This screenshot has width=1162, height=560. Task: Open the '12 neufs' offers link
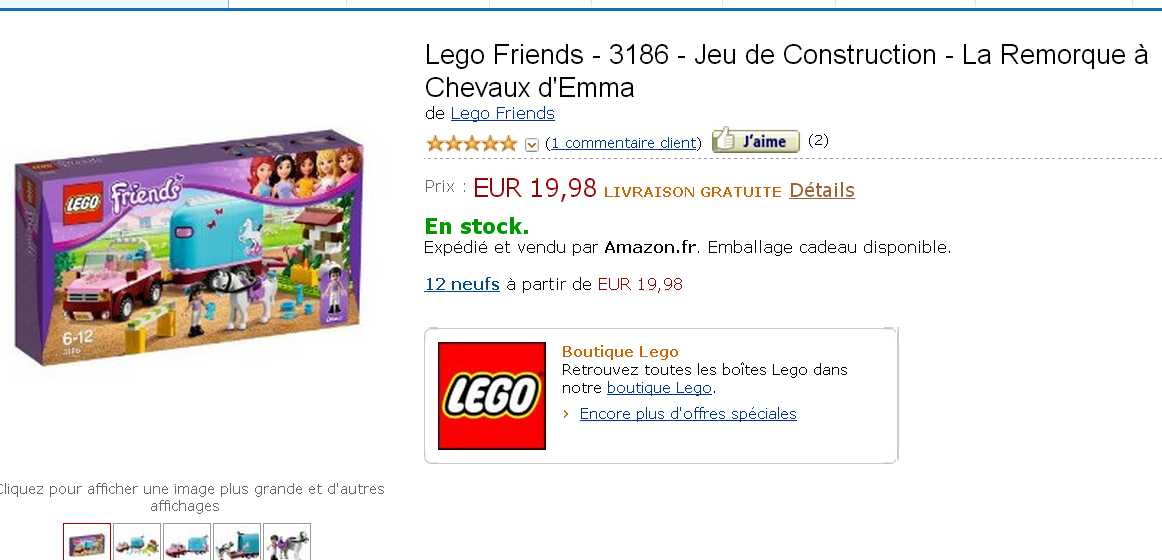(x=462, y=284)
